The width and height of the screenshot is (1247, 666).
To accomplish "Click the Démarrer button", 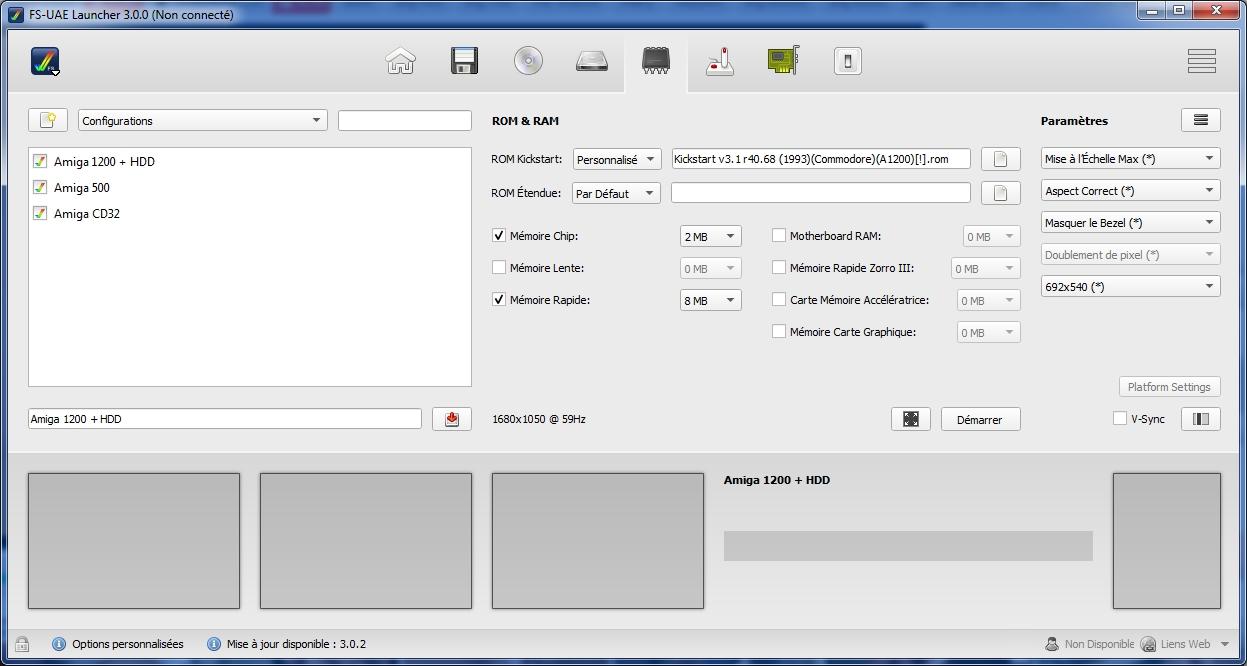I will 979,419.
